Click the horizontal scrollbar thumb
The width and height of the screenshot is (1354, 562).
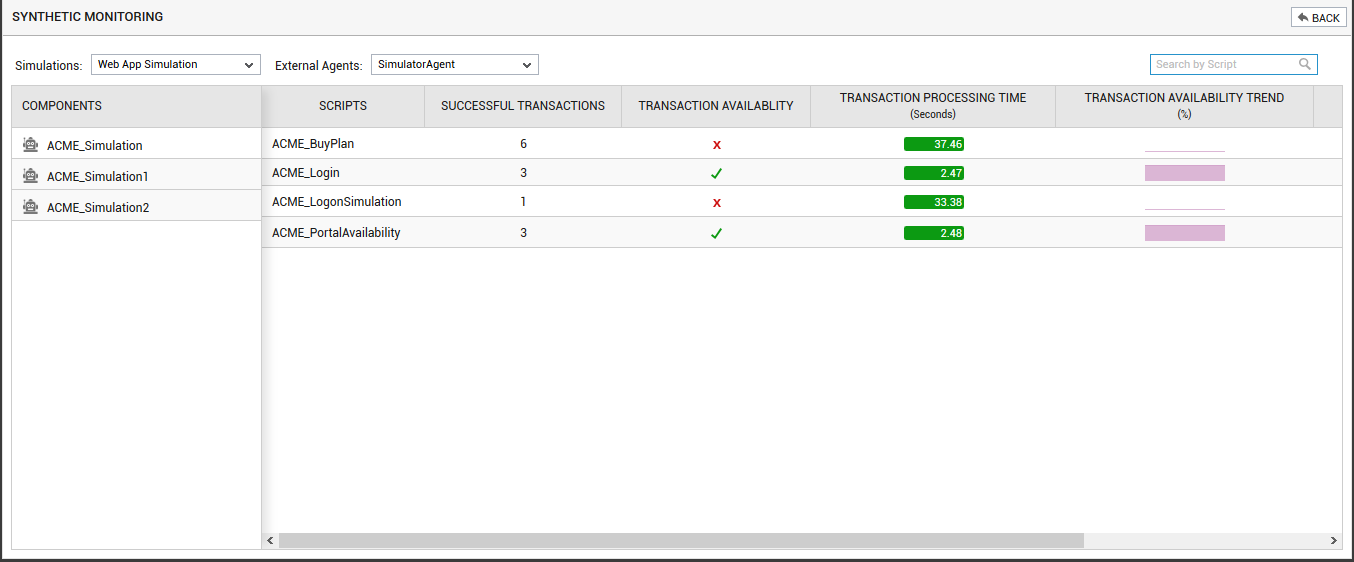click(681, 540)
